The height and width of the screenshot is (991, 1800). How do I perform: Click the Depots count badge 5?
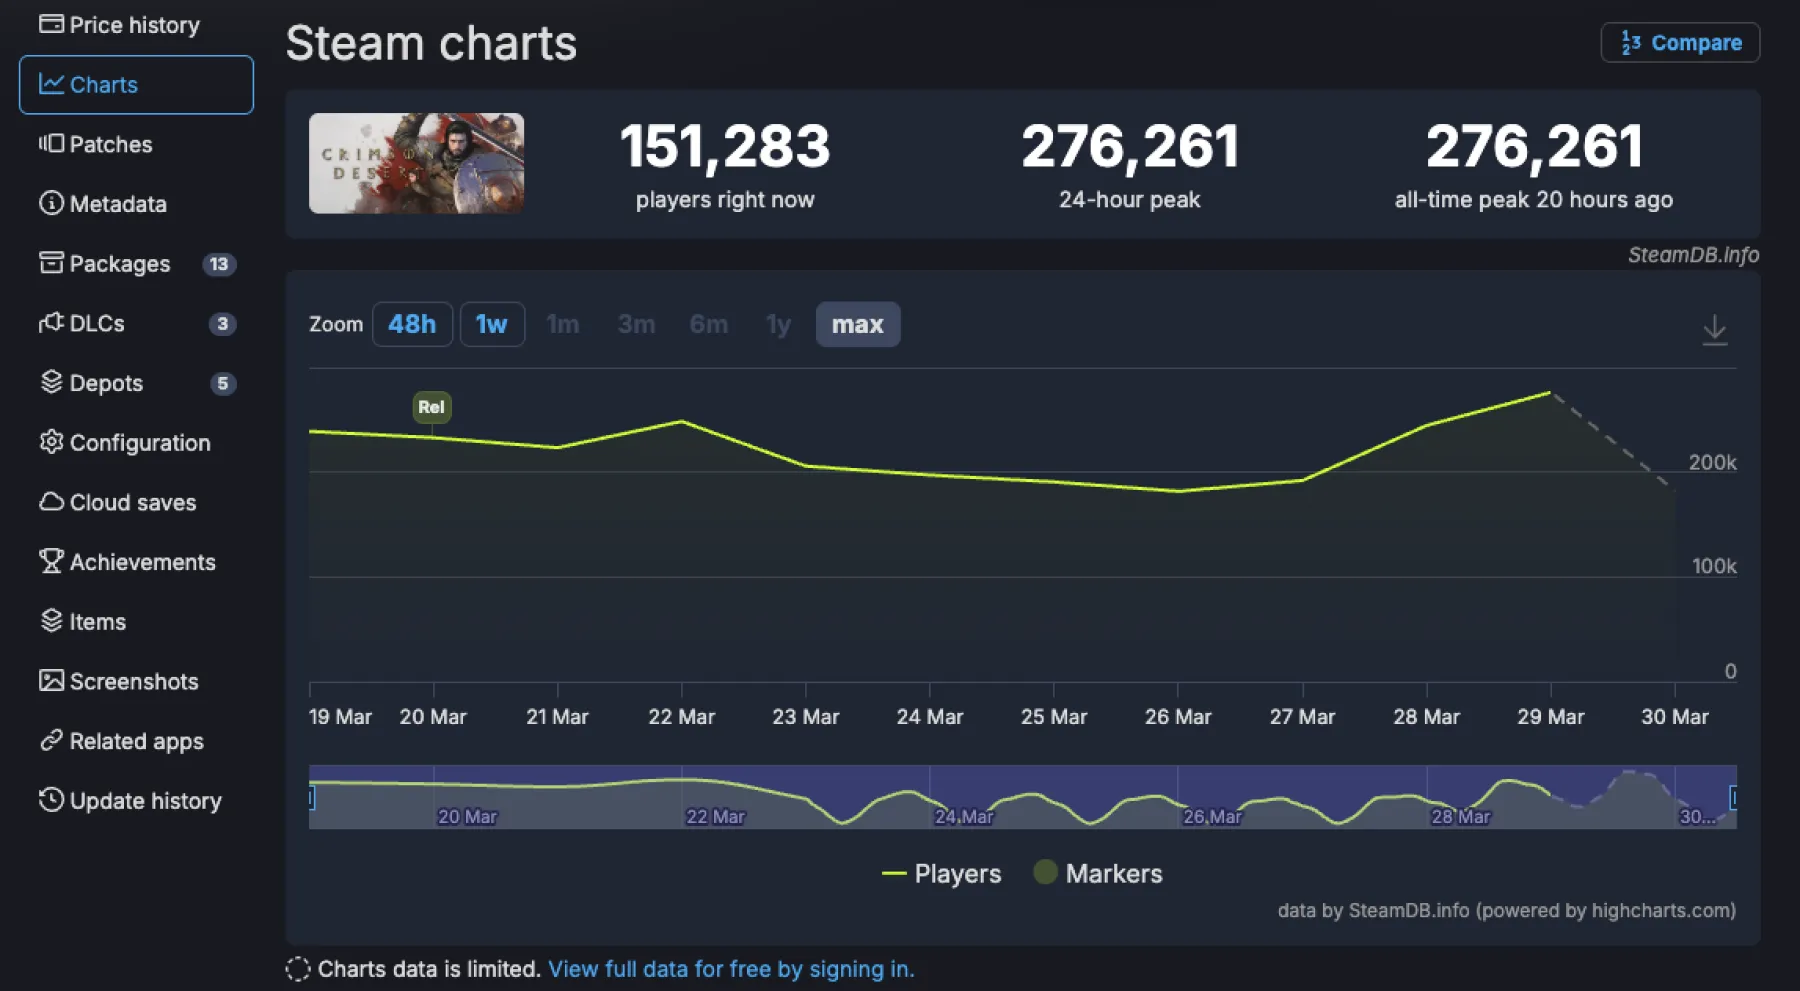click(x=222, y=383)
